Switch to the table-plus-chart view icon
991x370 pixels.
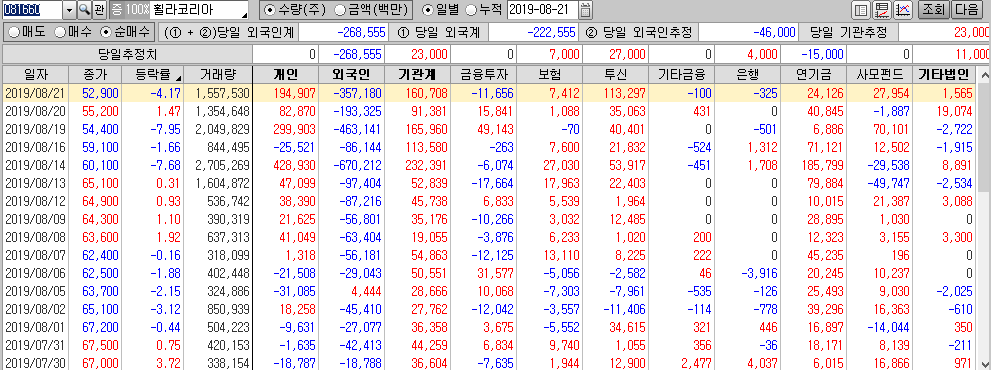[882, 10]
